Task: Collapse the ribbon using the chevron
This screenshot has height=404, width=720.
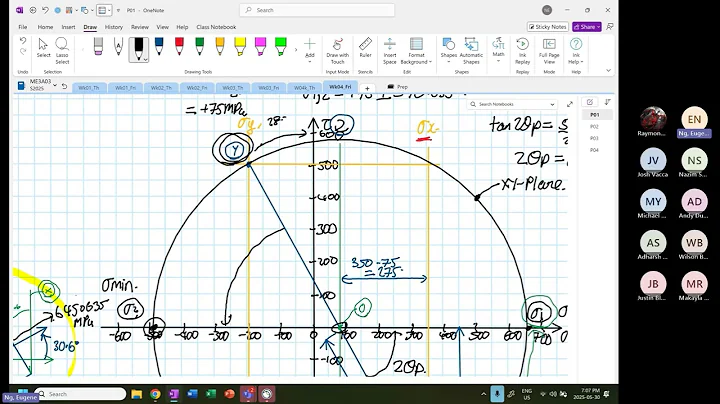Action: (x=608, y=71)
